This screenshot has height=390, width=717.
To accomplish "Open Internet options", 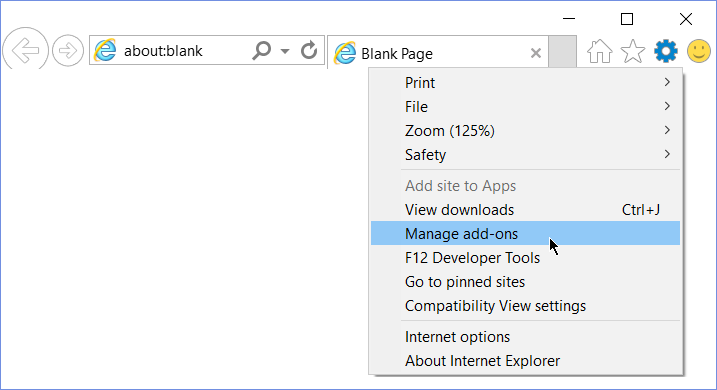I will [525, 337].
